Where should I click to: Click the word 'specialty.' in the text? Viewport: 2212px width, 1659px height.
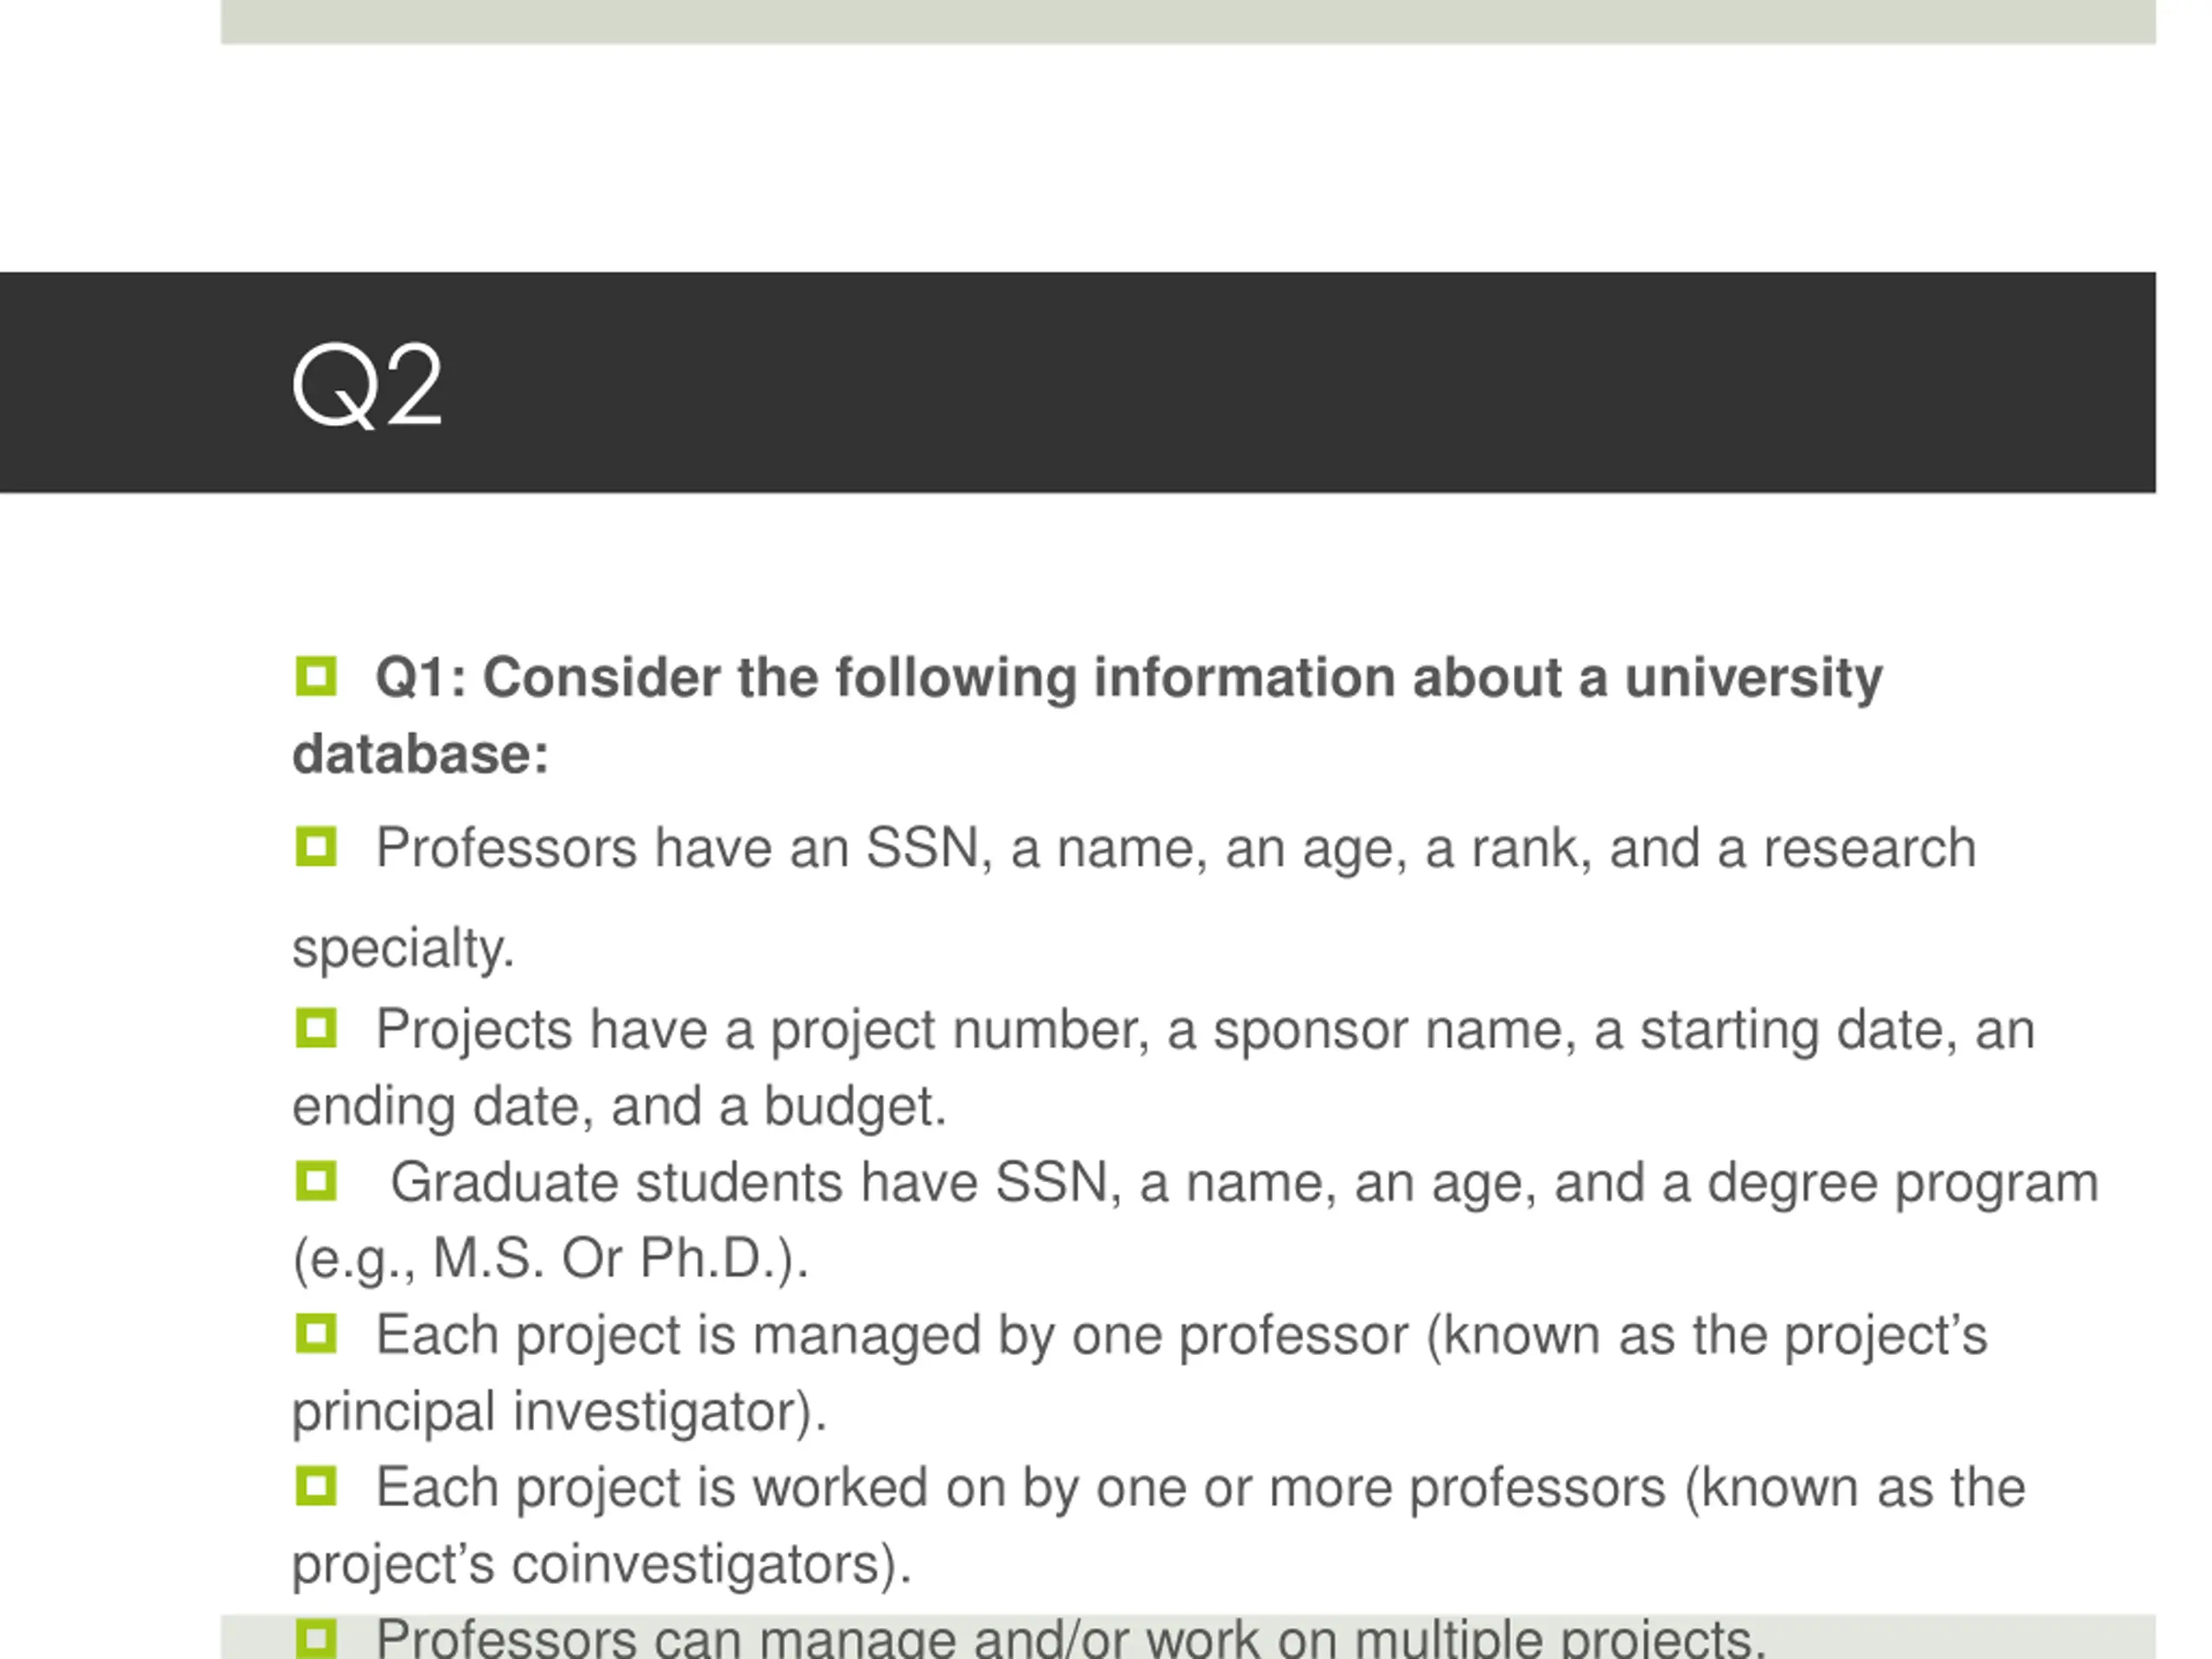(403, 948)
